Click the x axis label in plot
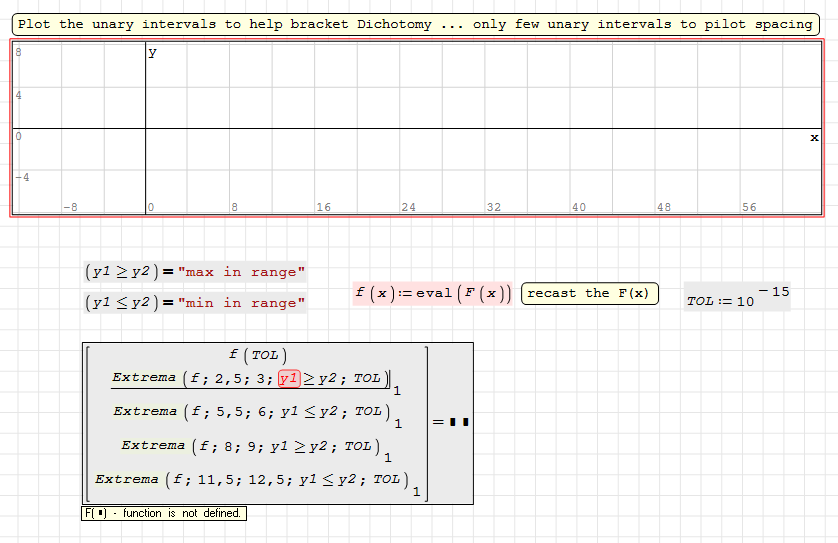Image resolution: width=838 pixels, height=543 pixels. pyautogui.click(x=814, y=138)
